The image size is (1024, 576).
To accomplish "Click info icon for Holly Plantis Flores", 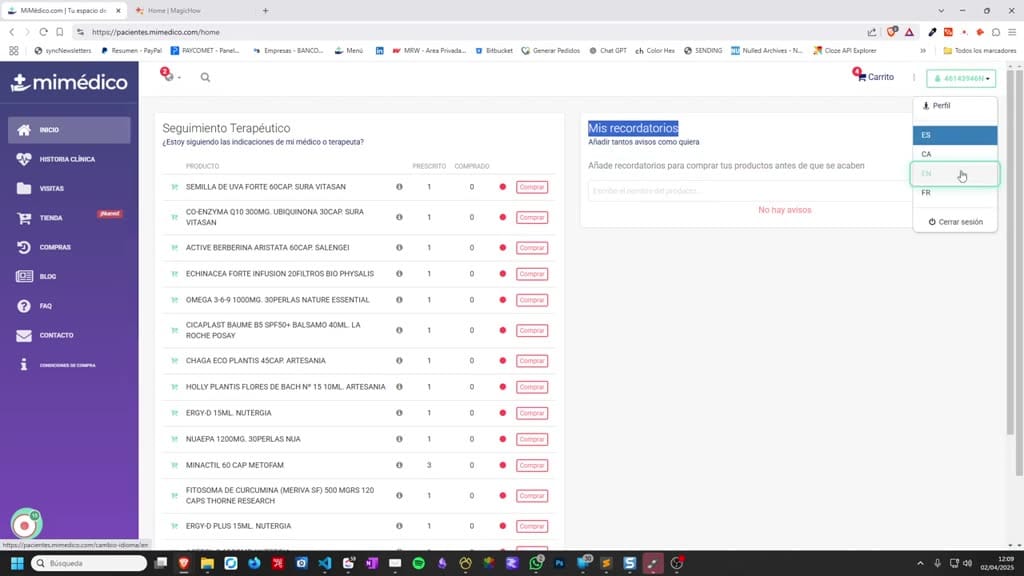I will pos(399,387).
